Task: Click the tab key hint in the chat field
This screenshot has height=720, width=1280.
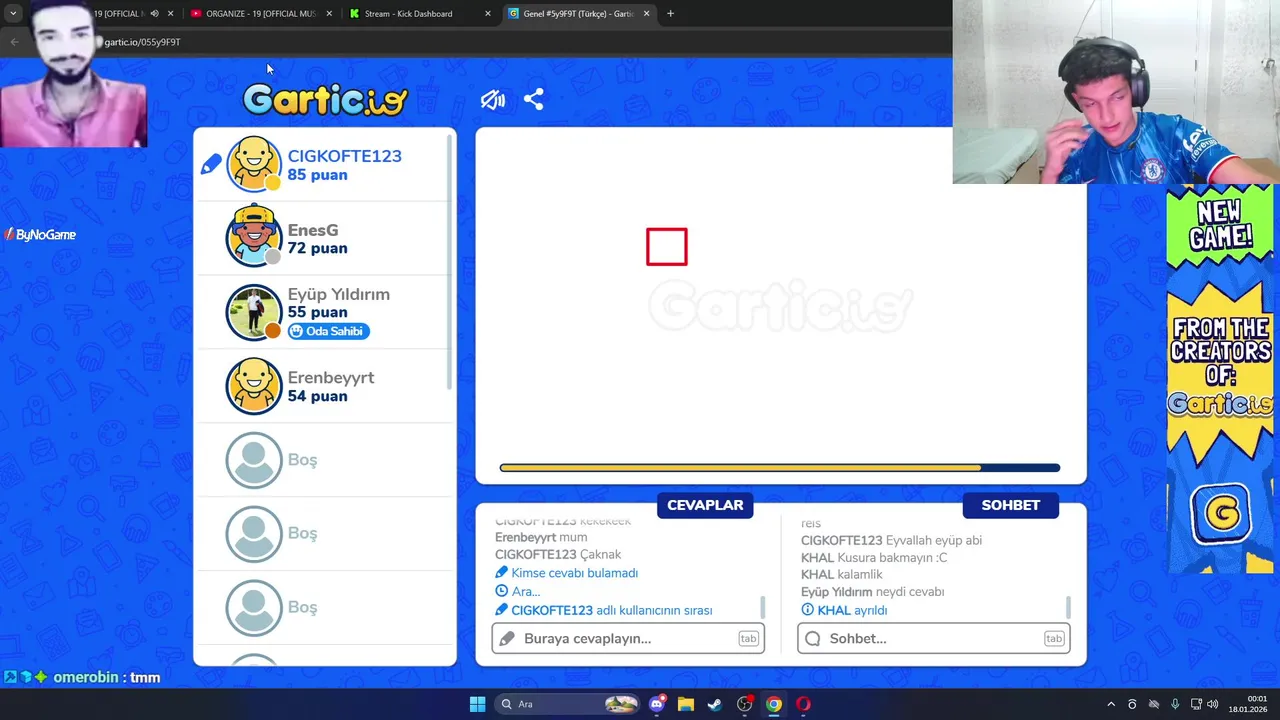Action: (1054, 638)
